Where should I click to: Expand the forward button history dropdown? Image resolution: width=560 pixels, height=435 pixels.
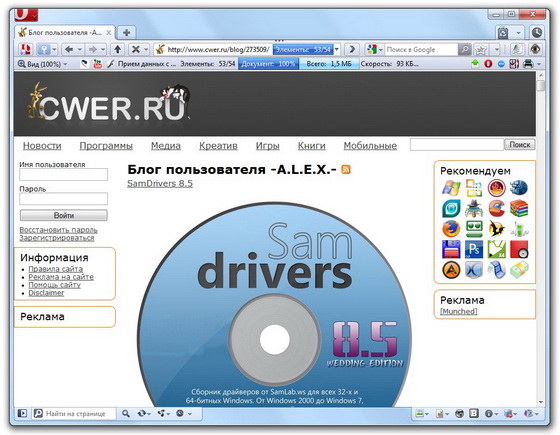point(103,49)
